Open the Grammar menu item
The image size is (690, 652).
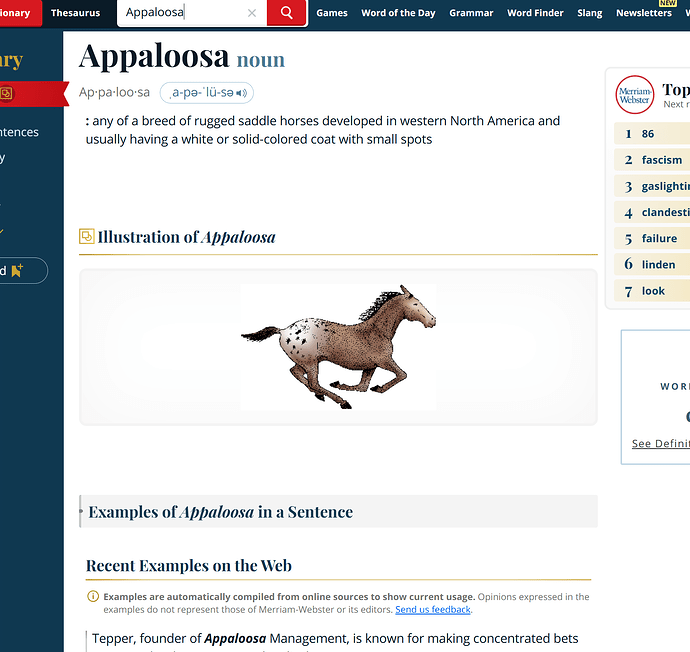tap(471, 13)
